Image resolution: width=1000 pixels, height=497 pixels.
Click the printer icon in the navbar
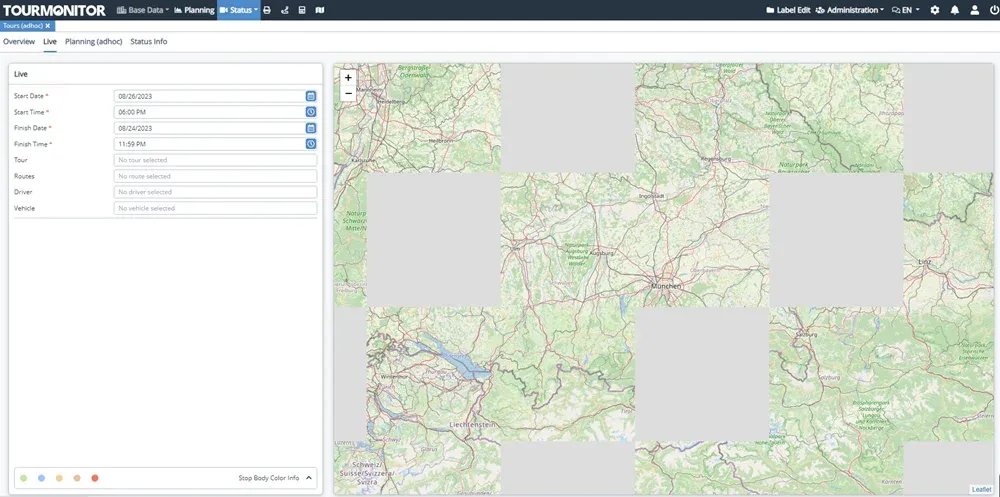[267, 10]
